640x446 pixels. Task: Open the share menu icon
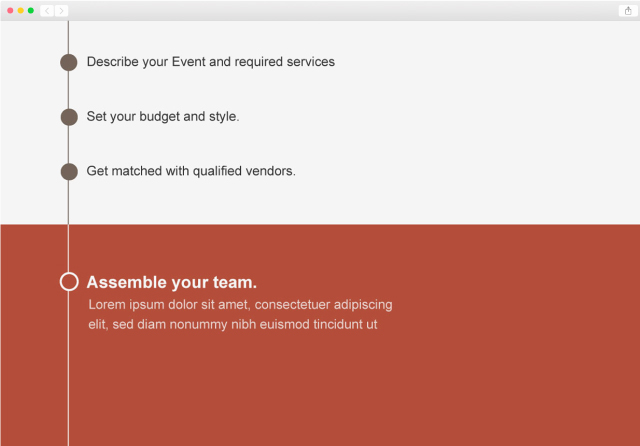(x=626, y=10)
